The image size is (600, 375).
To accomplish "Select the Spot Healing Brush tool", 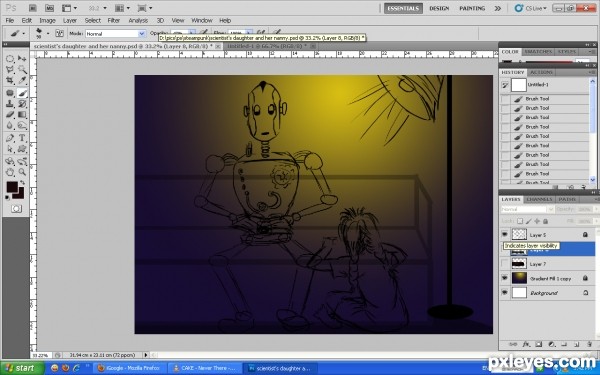I will (x=10, y=93).
